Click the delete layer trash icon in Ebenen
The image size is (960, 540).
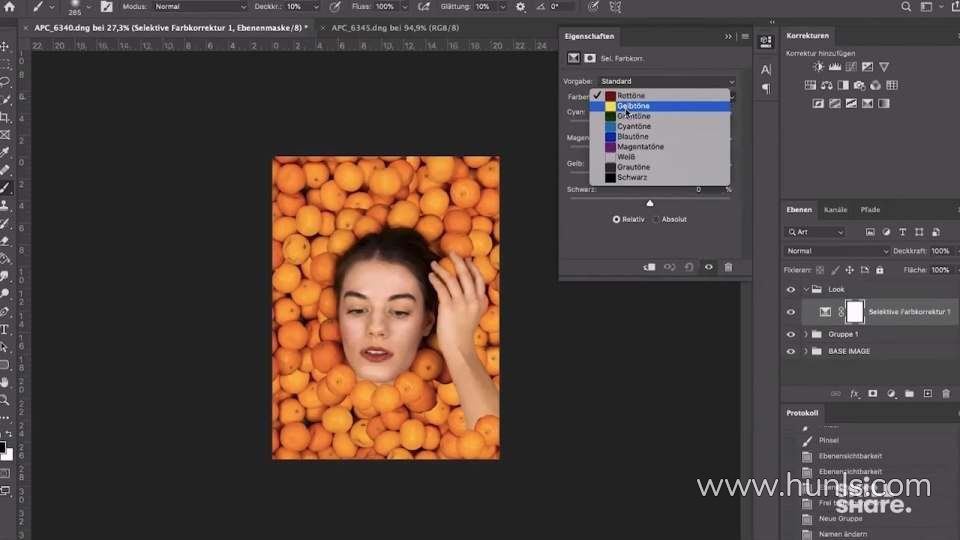tap(945, 394)
